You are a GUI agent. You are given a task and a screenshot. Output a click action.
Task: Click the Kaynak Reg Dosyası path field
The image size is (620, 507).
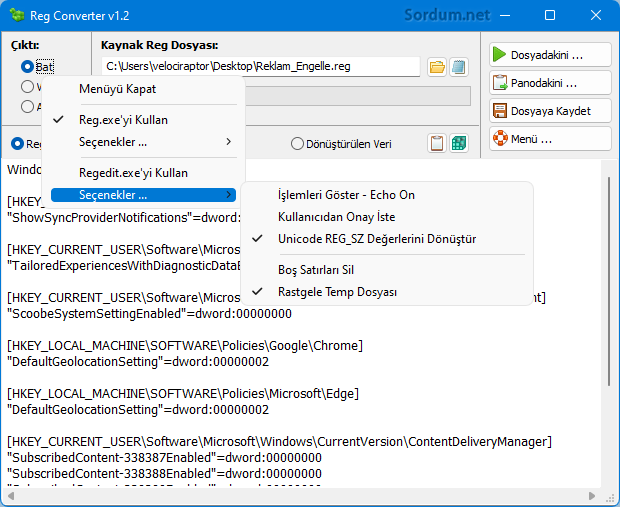tap(260, 67)
